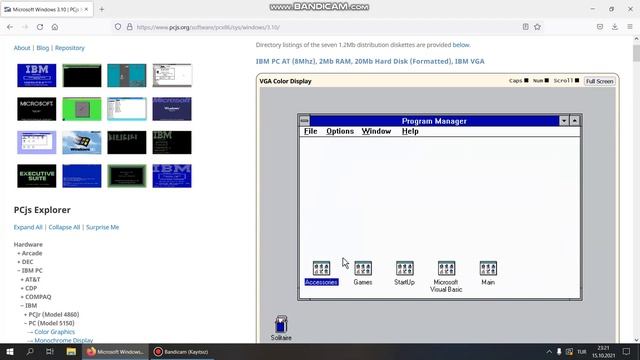Open a new browser tab with plus

(x=102, y=9)
